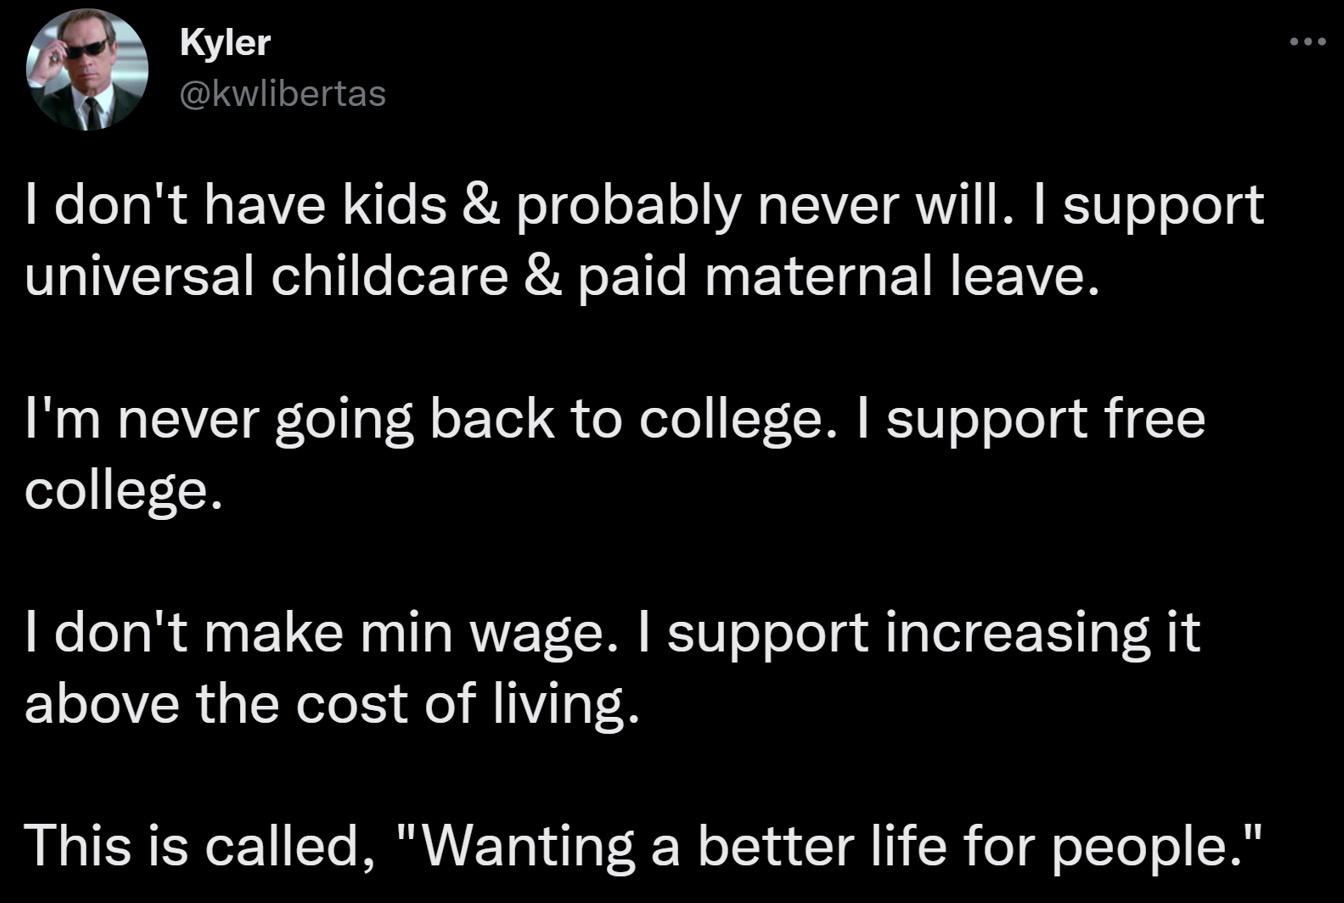Click the line "above the cost of living."
This screenshot has width=1344, height=903.
coord(331,704)
